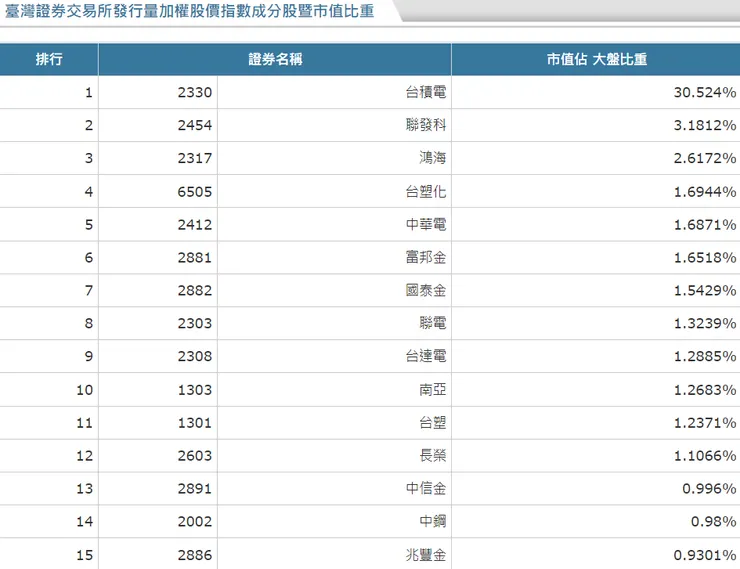Select rank number 15

tap(84, 555)
